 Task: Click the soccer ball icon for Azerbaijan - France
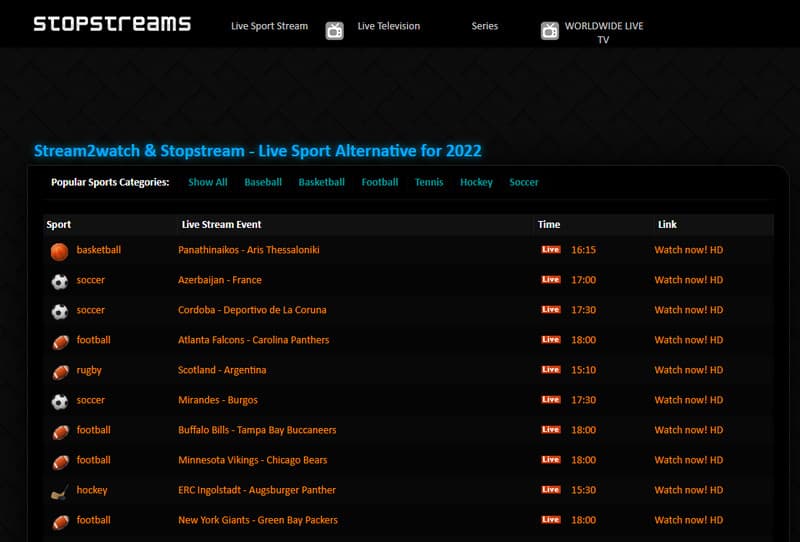pyautogui.click(x=60, y=281)
